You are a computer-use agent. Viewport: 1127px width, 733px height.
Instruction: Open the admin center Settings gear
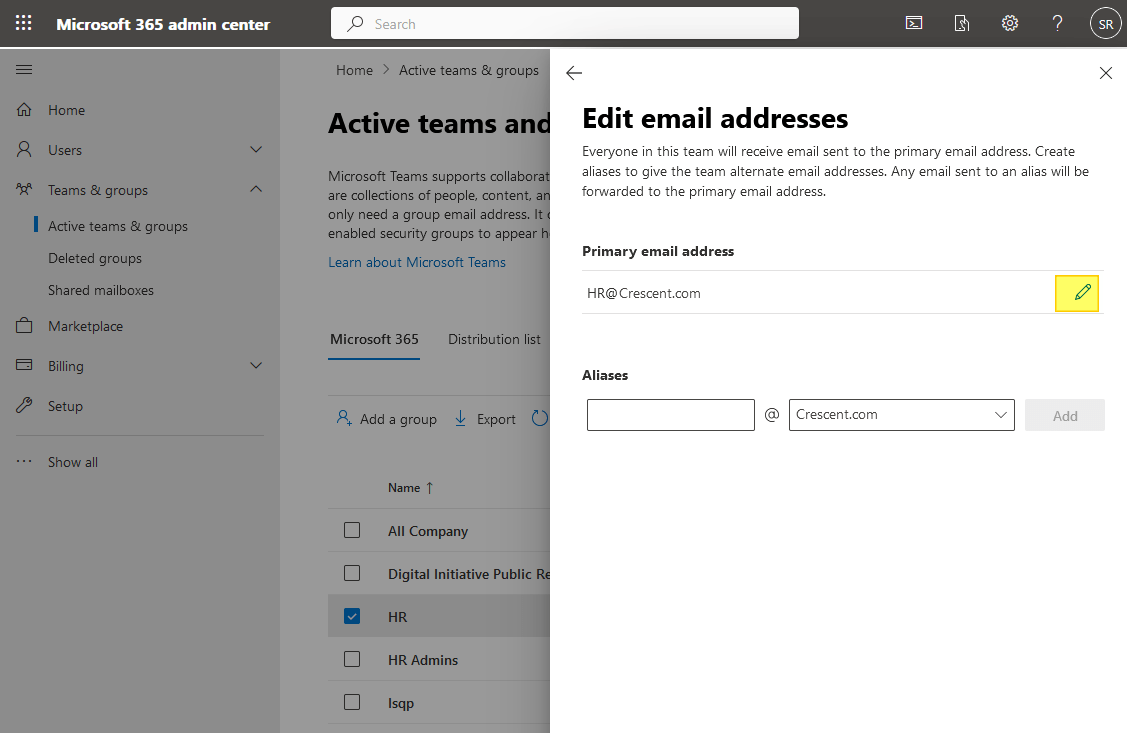(1009, 22)
